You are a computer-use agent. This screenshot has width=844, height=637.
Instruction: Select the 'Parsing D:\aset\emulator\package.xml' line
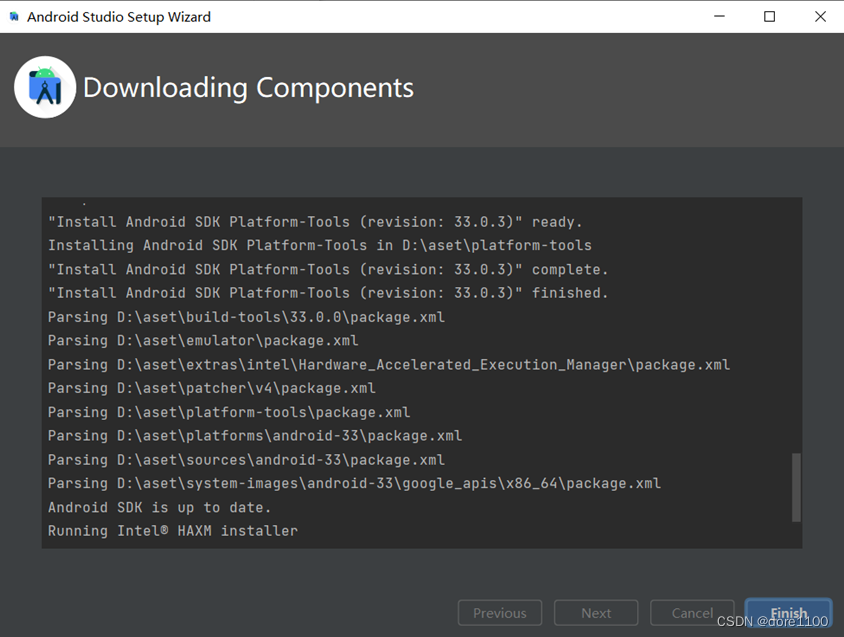[203, 340]
